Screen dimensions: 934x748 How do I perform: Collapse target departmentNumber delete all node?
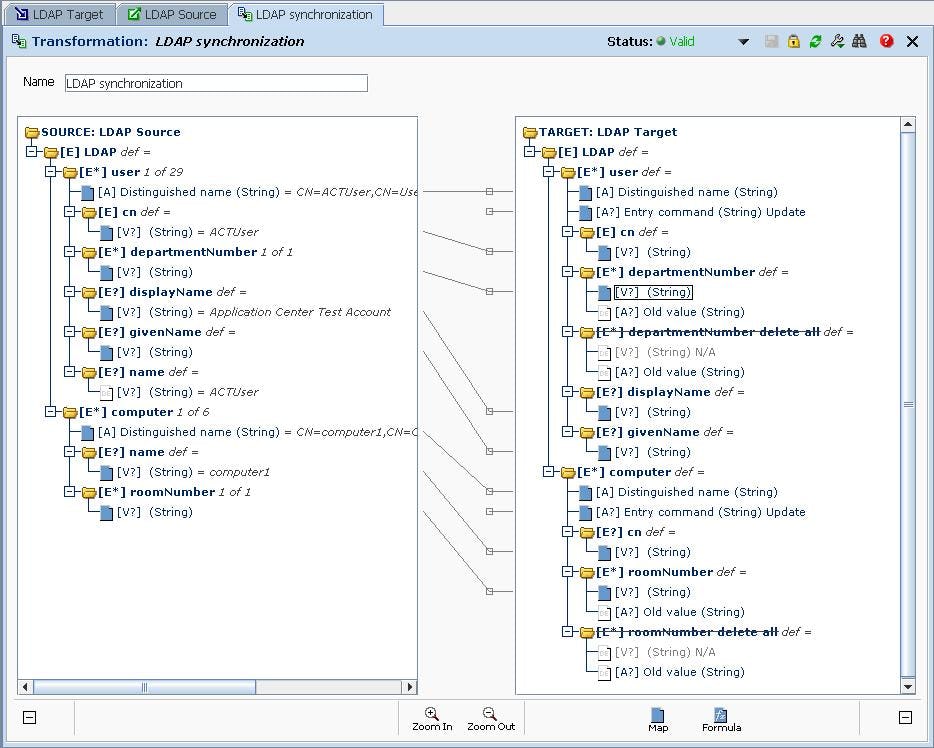[x=568, y=332]
